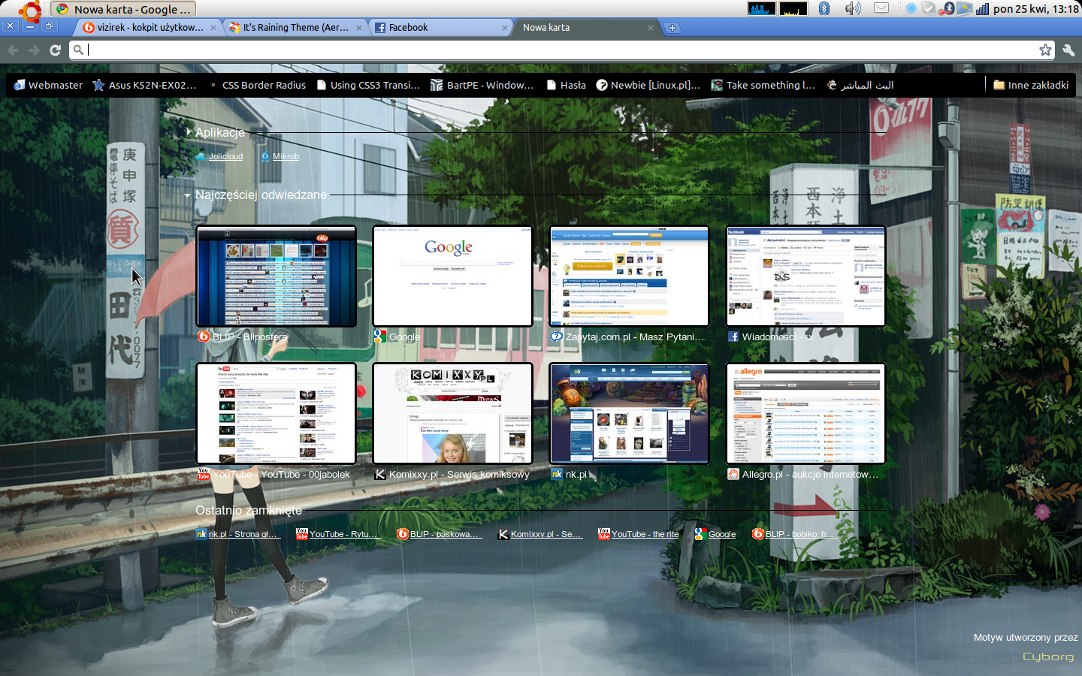Viewport: 1082px width, 676px height.
Task: Bookmark this page with the star icon
Action: point(1045,50)
